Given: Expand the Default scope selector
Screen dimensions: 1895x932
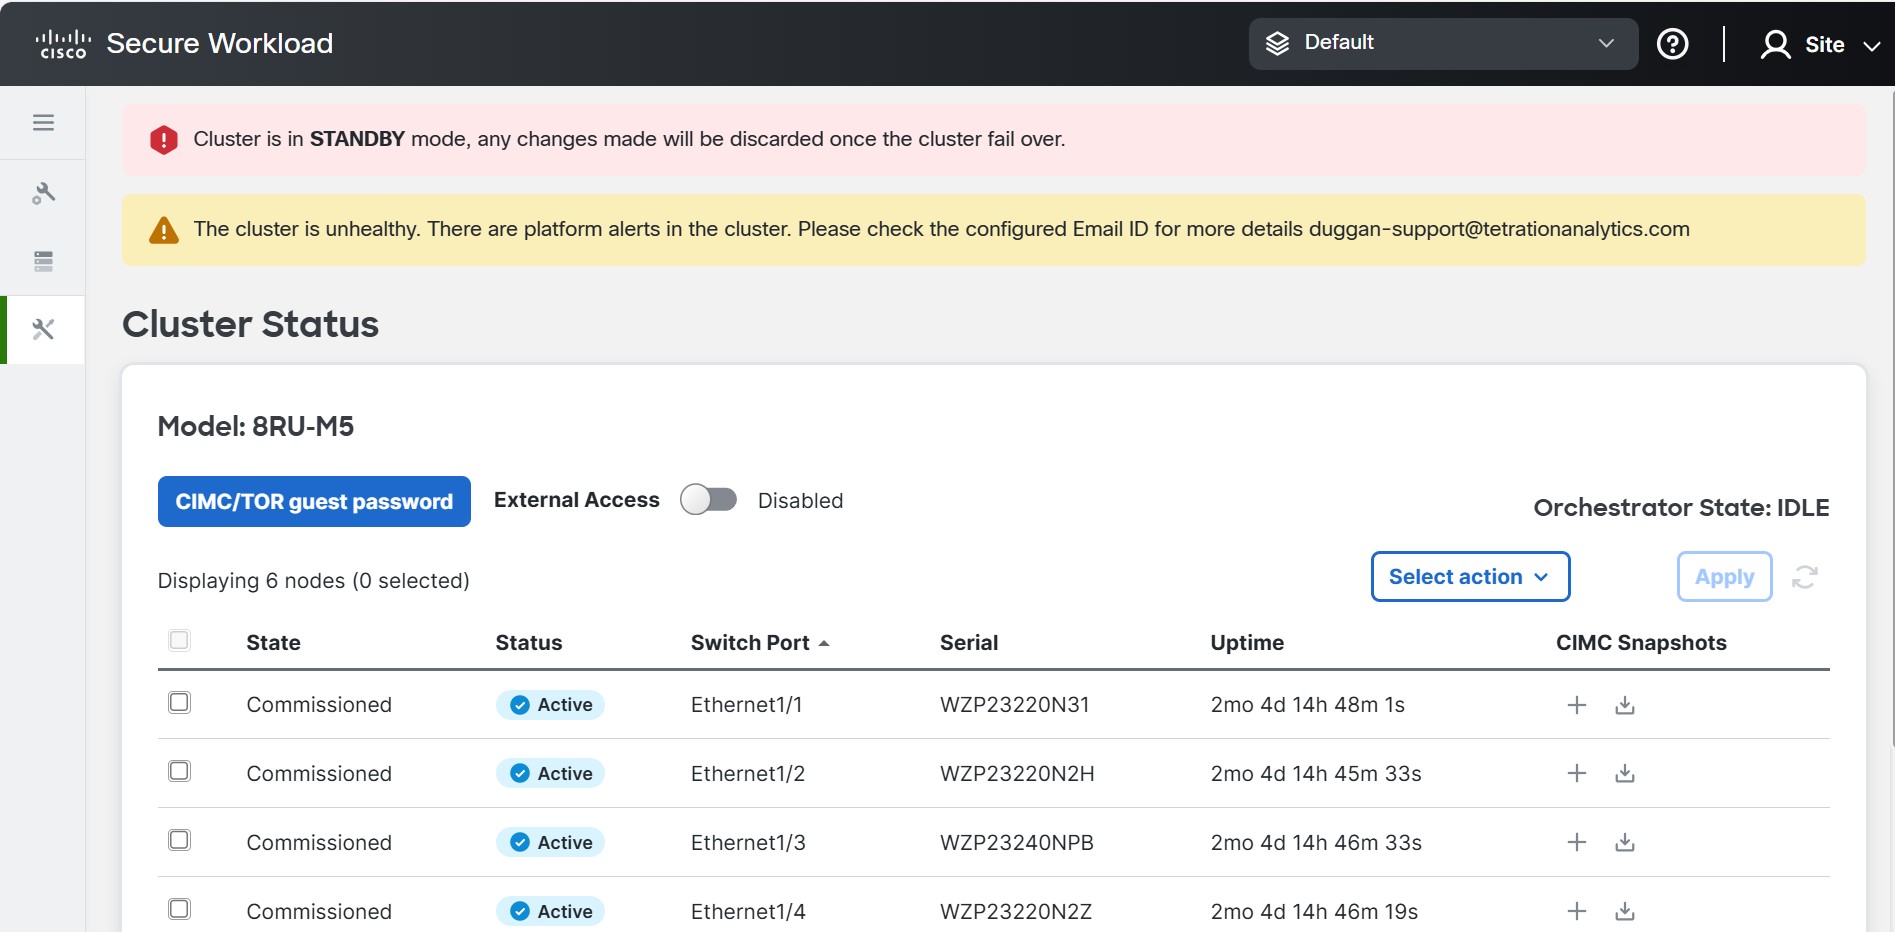Looking at the screenshot, I should click(1442, 43).
